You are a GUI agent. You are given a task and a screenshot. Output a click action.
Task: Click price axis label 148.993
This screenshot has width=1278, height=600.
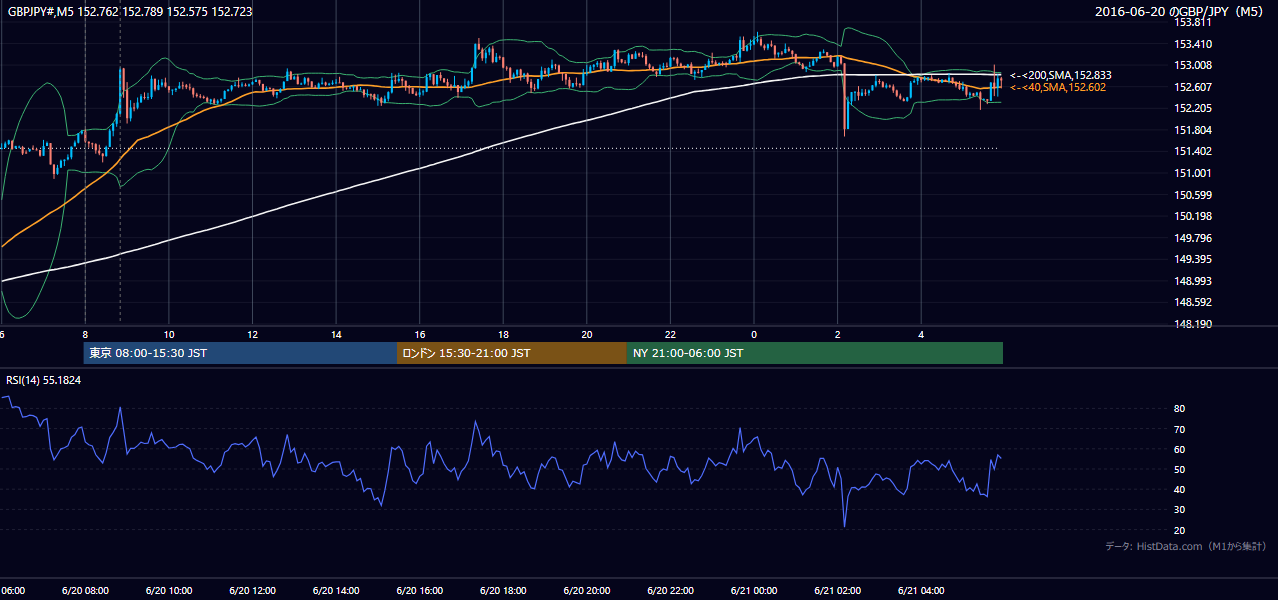(x=1192, y=281)
